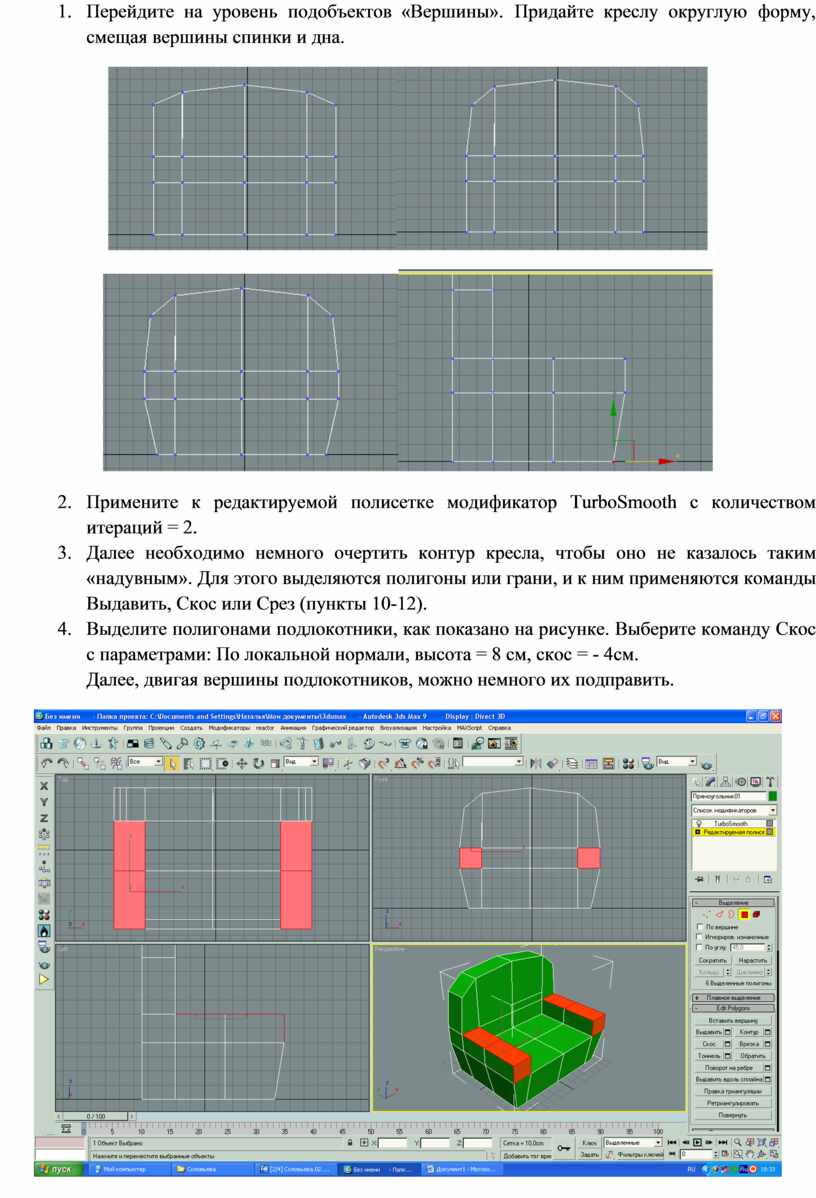Switch to the Modify command panel
The height and width of the screenshot is (1198, 816).
pyautogui.click(x=711, y=782)
